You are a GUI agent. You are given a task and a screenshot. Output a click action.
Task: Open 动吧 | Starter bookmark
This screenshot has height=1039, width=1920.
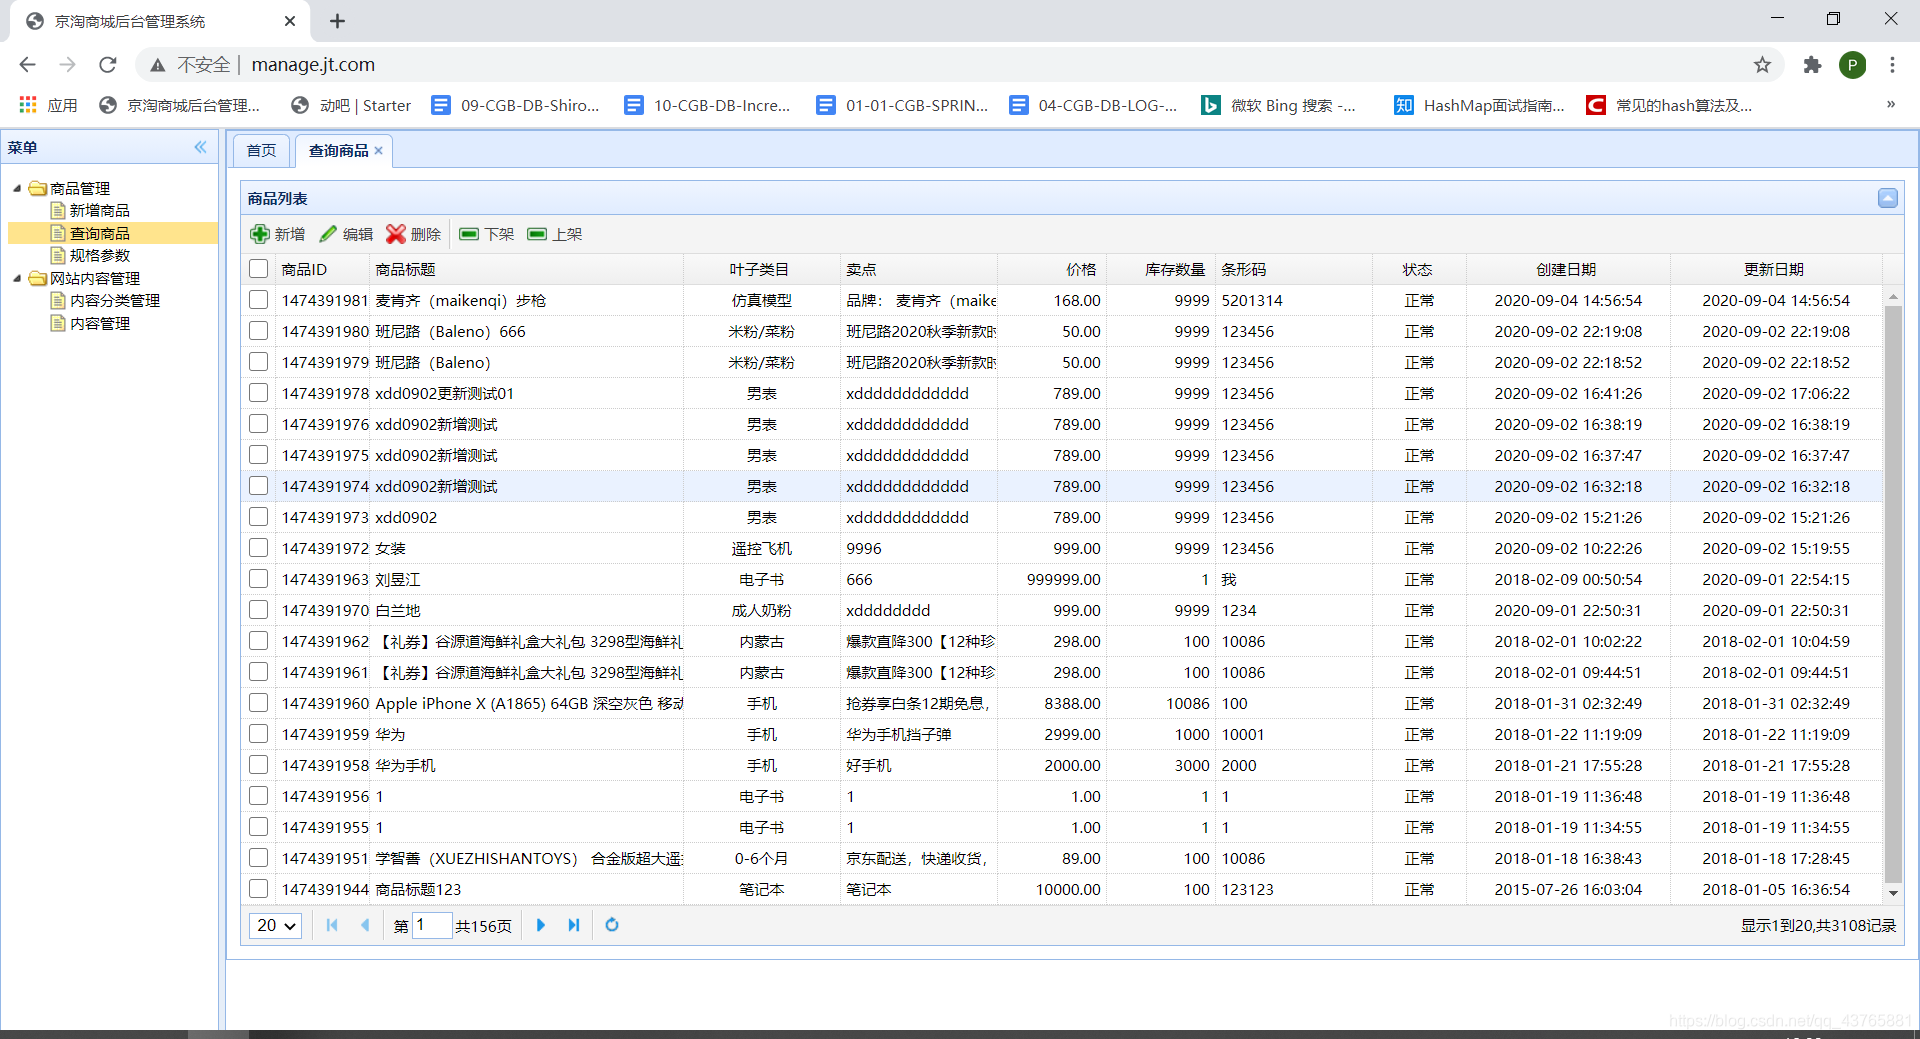click(x=351, y=105)
